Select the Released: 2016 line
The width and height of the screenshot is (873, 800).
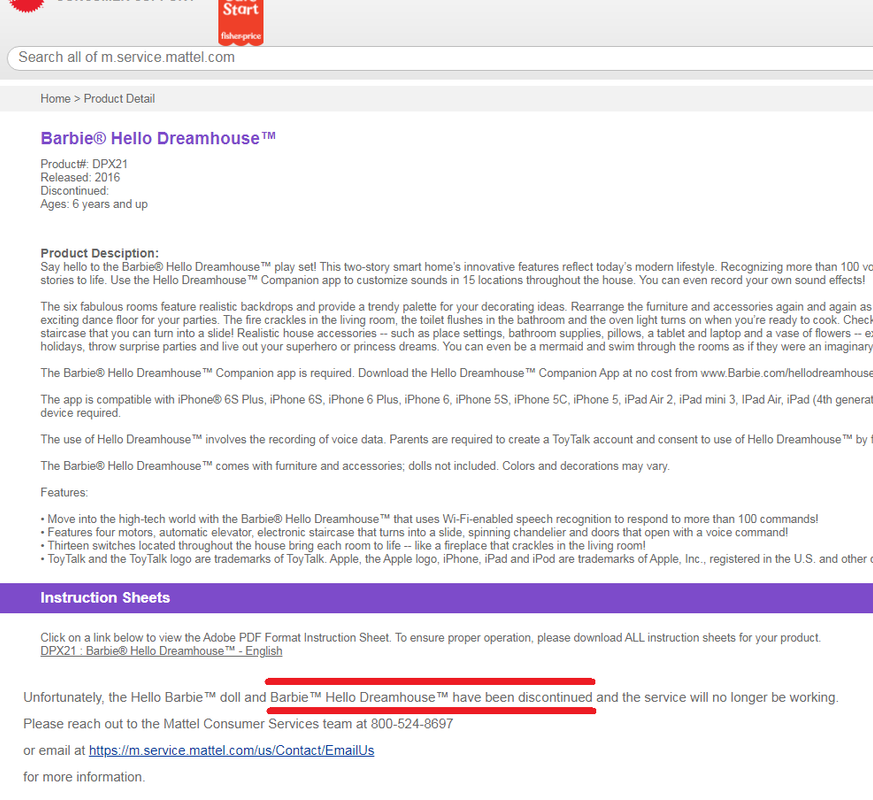click(80, 177)
